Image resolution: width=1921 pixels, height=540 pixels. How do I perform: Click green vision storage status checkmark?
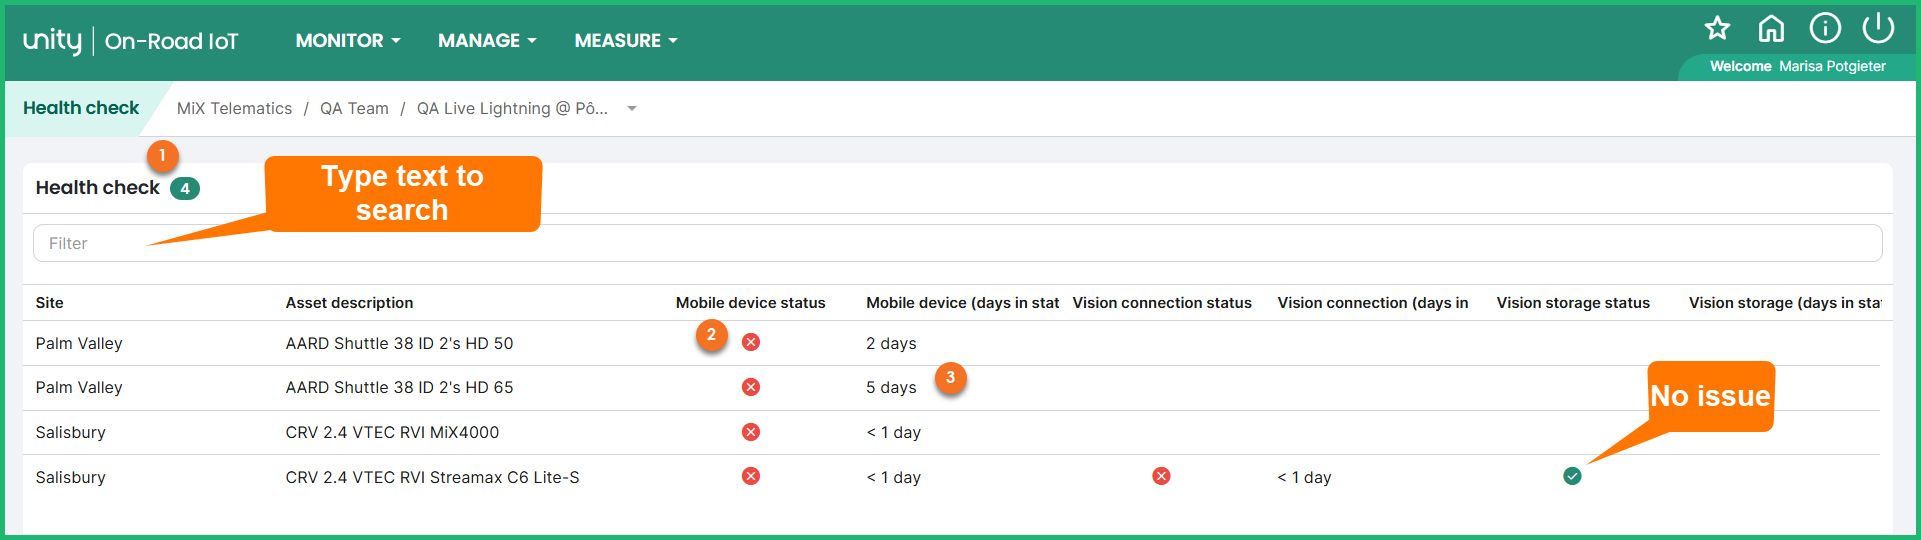point(1572,477)
